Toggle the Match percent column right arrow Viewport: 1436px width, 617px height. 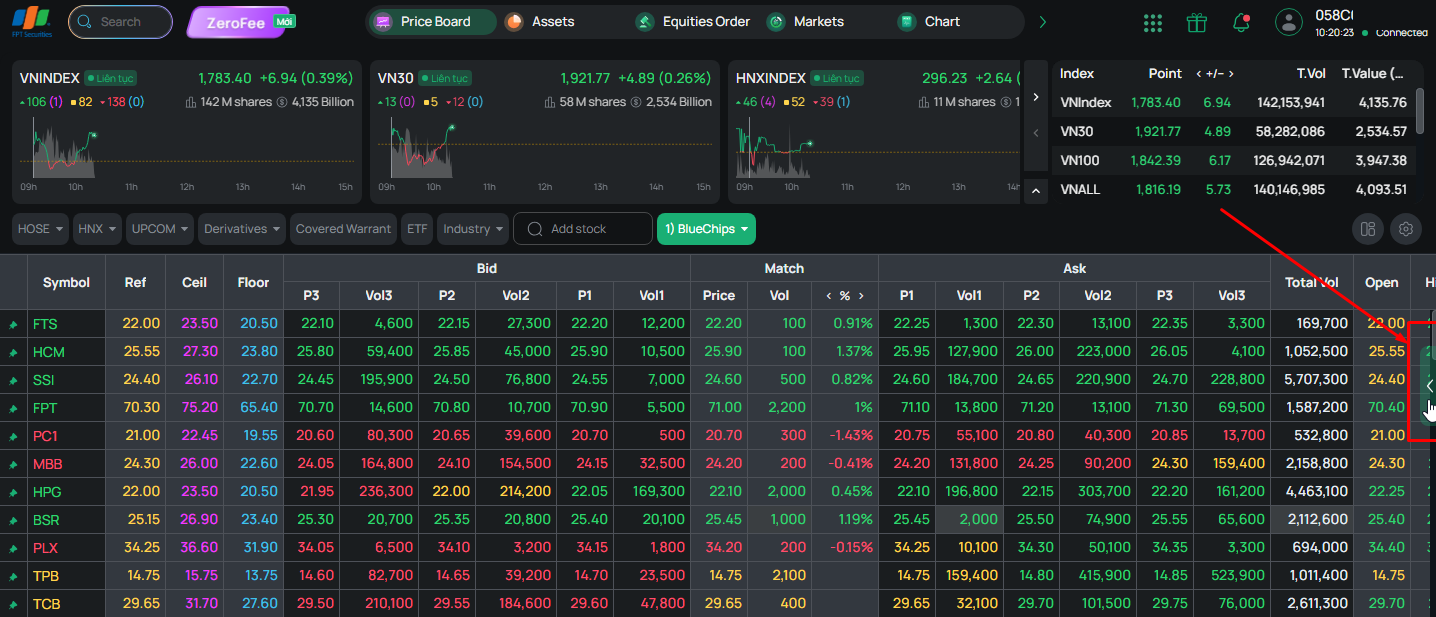click(862, 296)
